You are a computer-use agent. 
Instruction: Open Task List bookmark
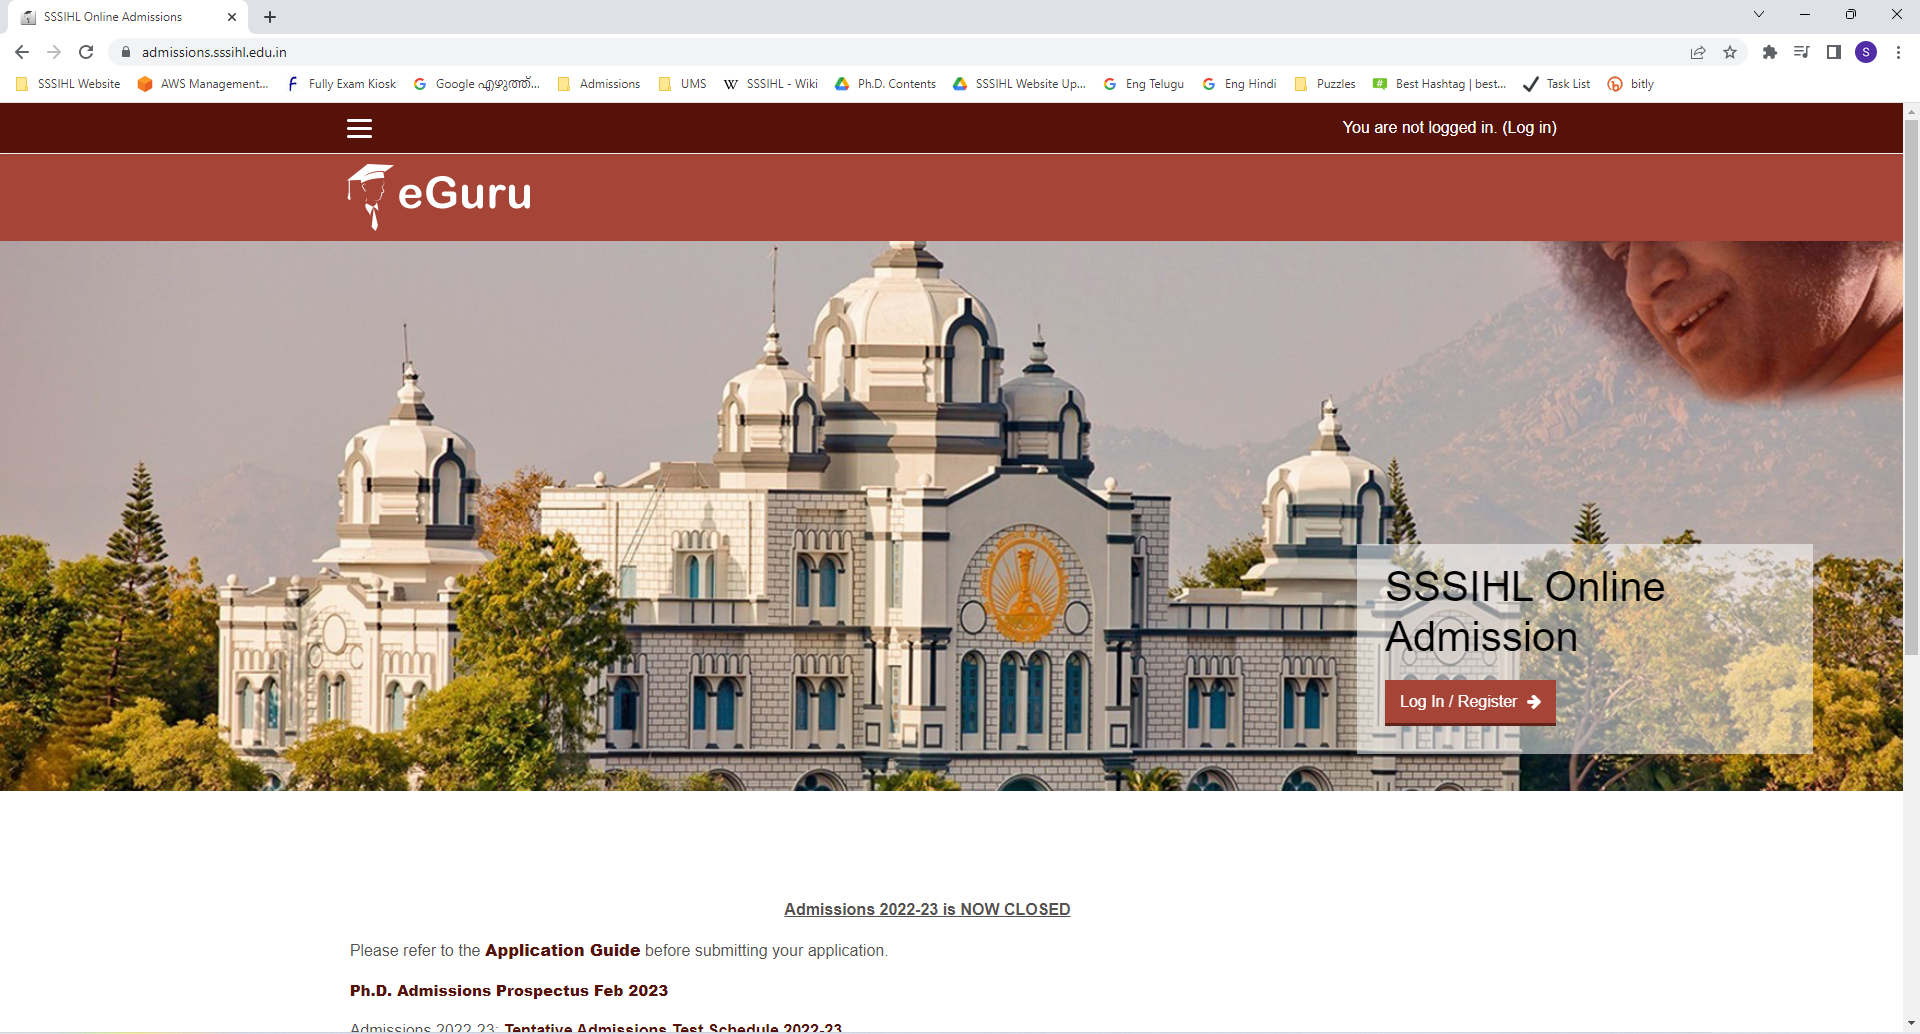click(1557, 84)
